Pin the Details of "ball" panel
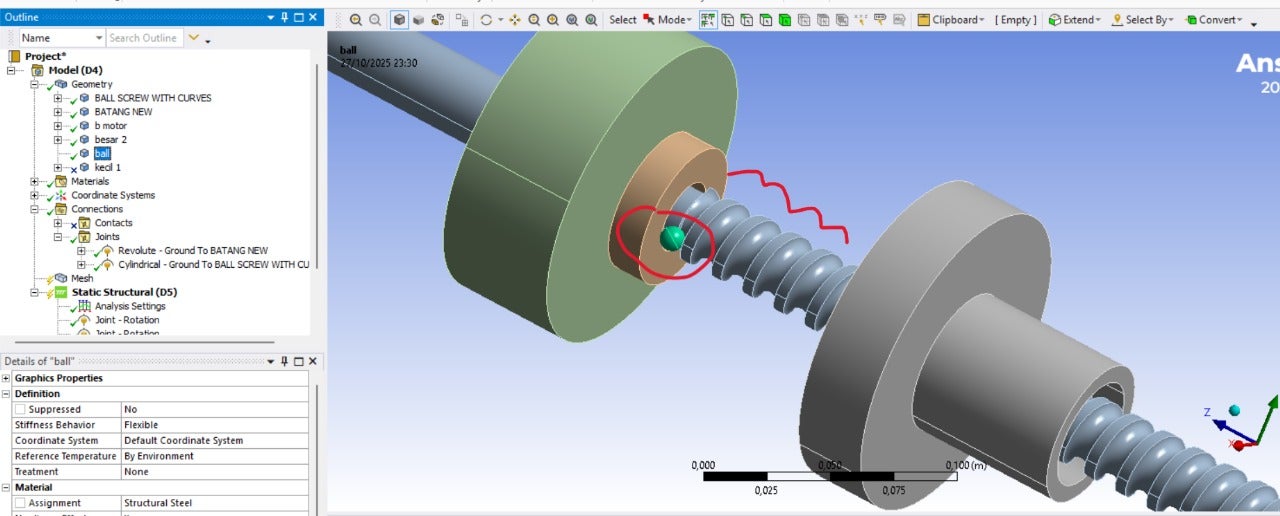The width and height of the screenshot is (1280, 516). click(x=283, y=361)
